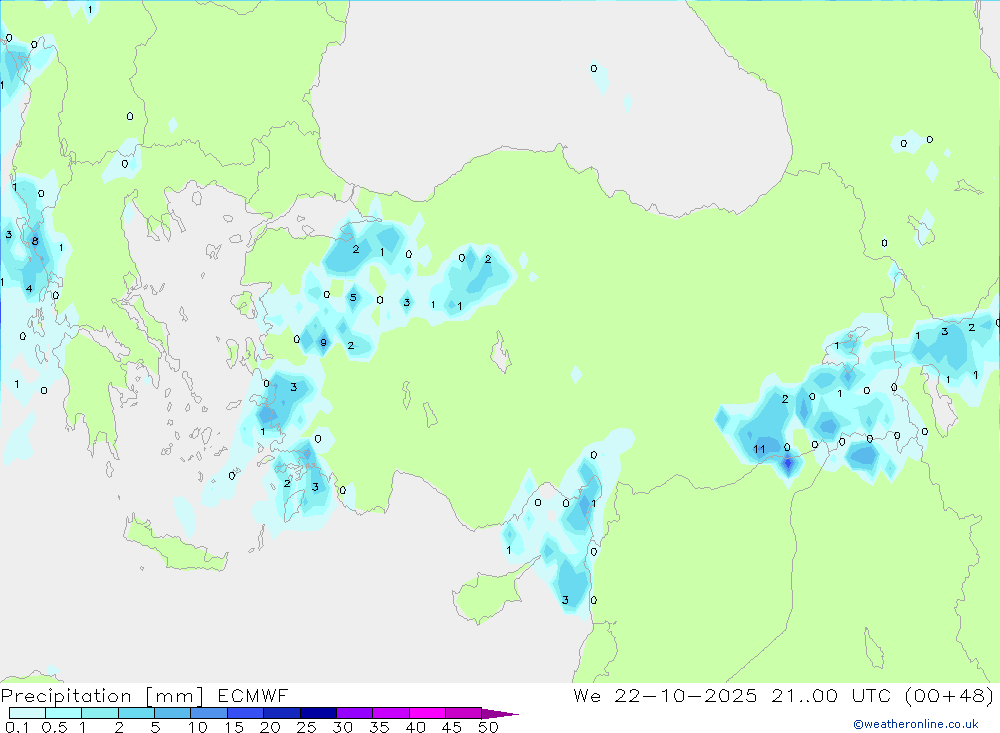1000x733 pixels.
Task: Select the 2–5 mm legend color swatch
Action: tap(136, 713)
